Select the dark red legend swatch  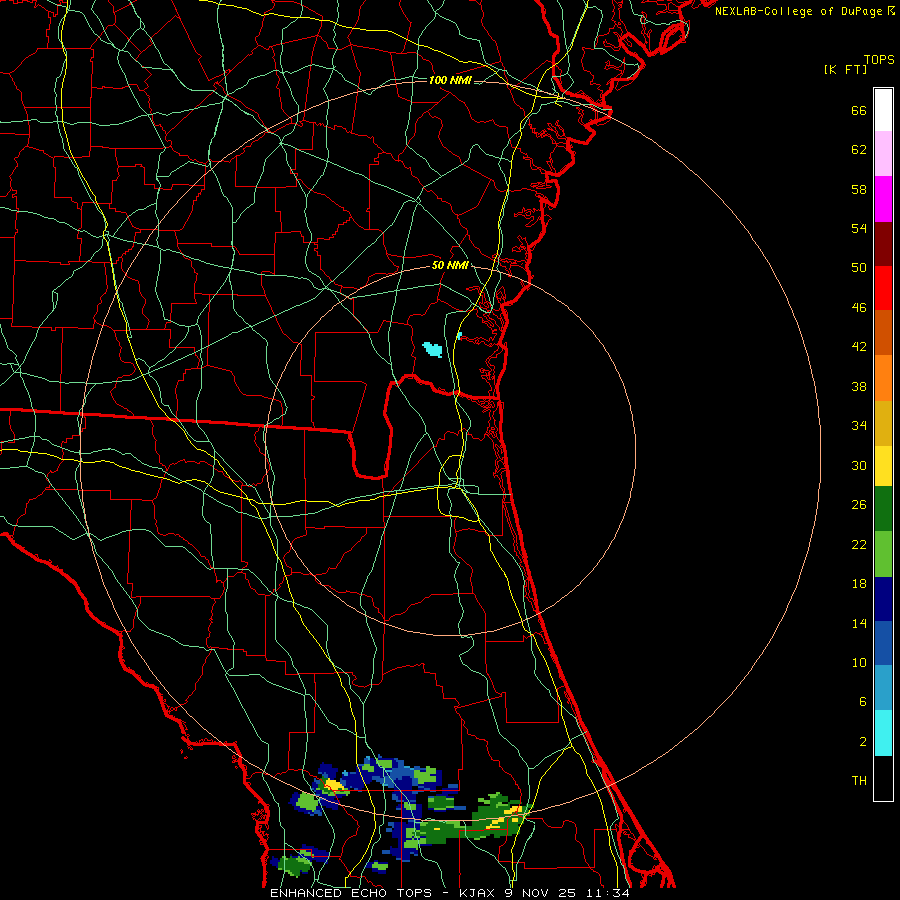click(883, 244)
